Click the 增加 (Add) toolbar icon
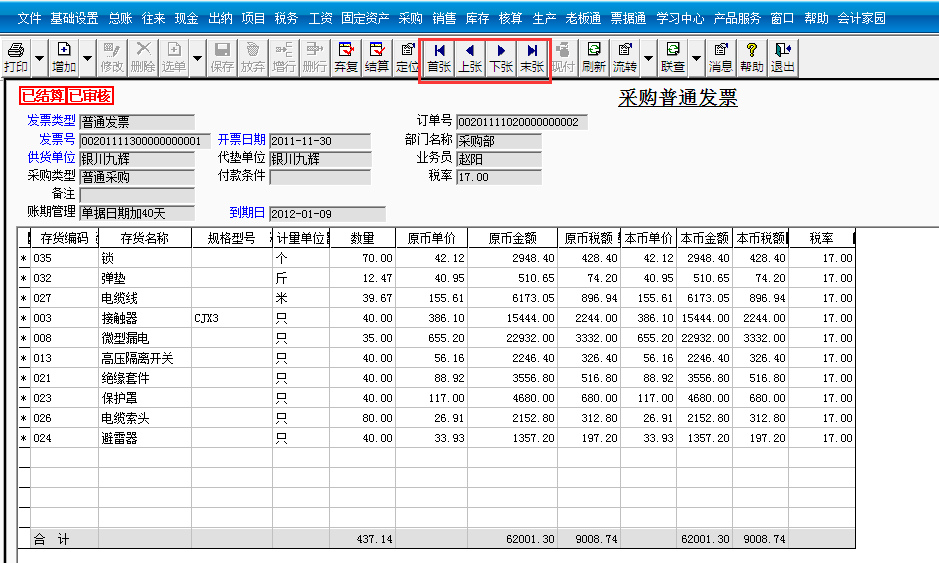This screenshot has width=939, height=563. tap(64, 58)
